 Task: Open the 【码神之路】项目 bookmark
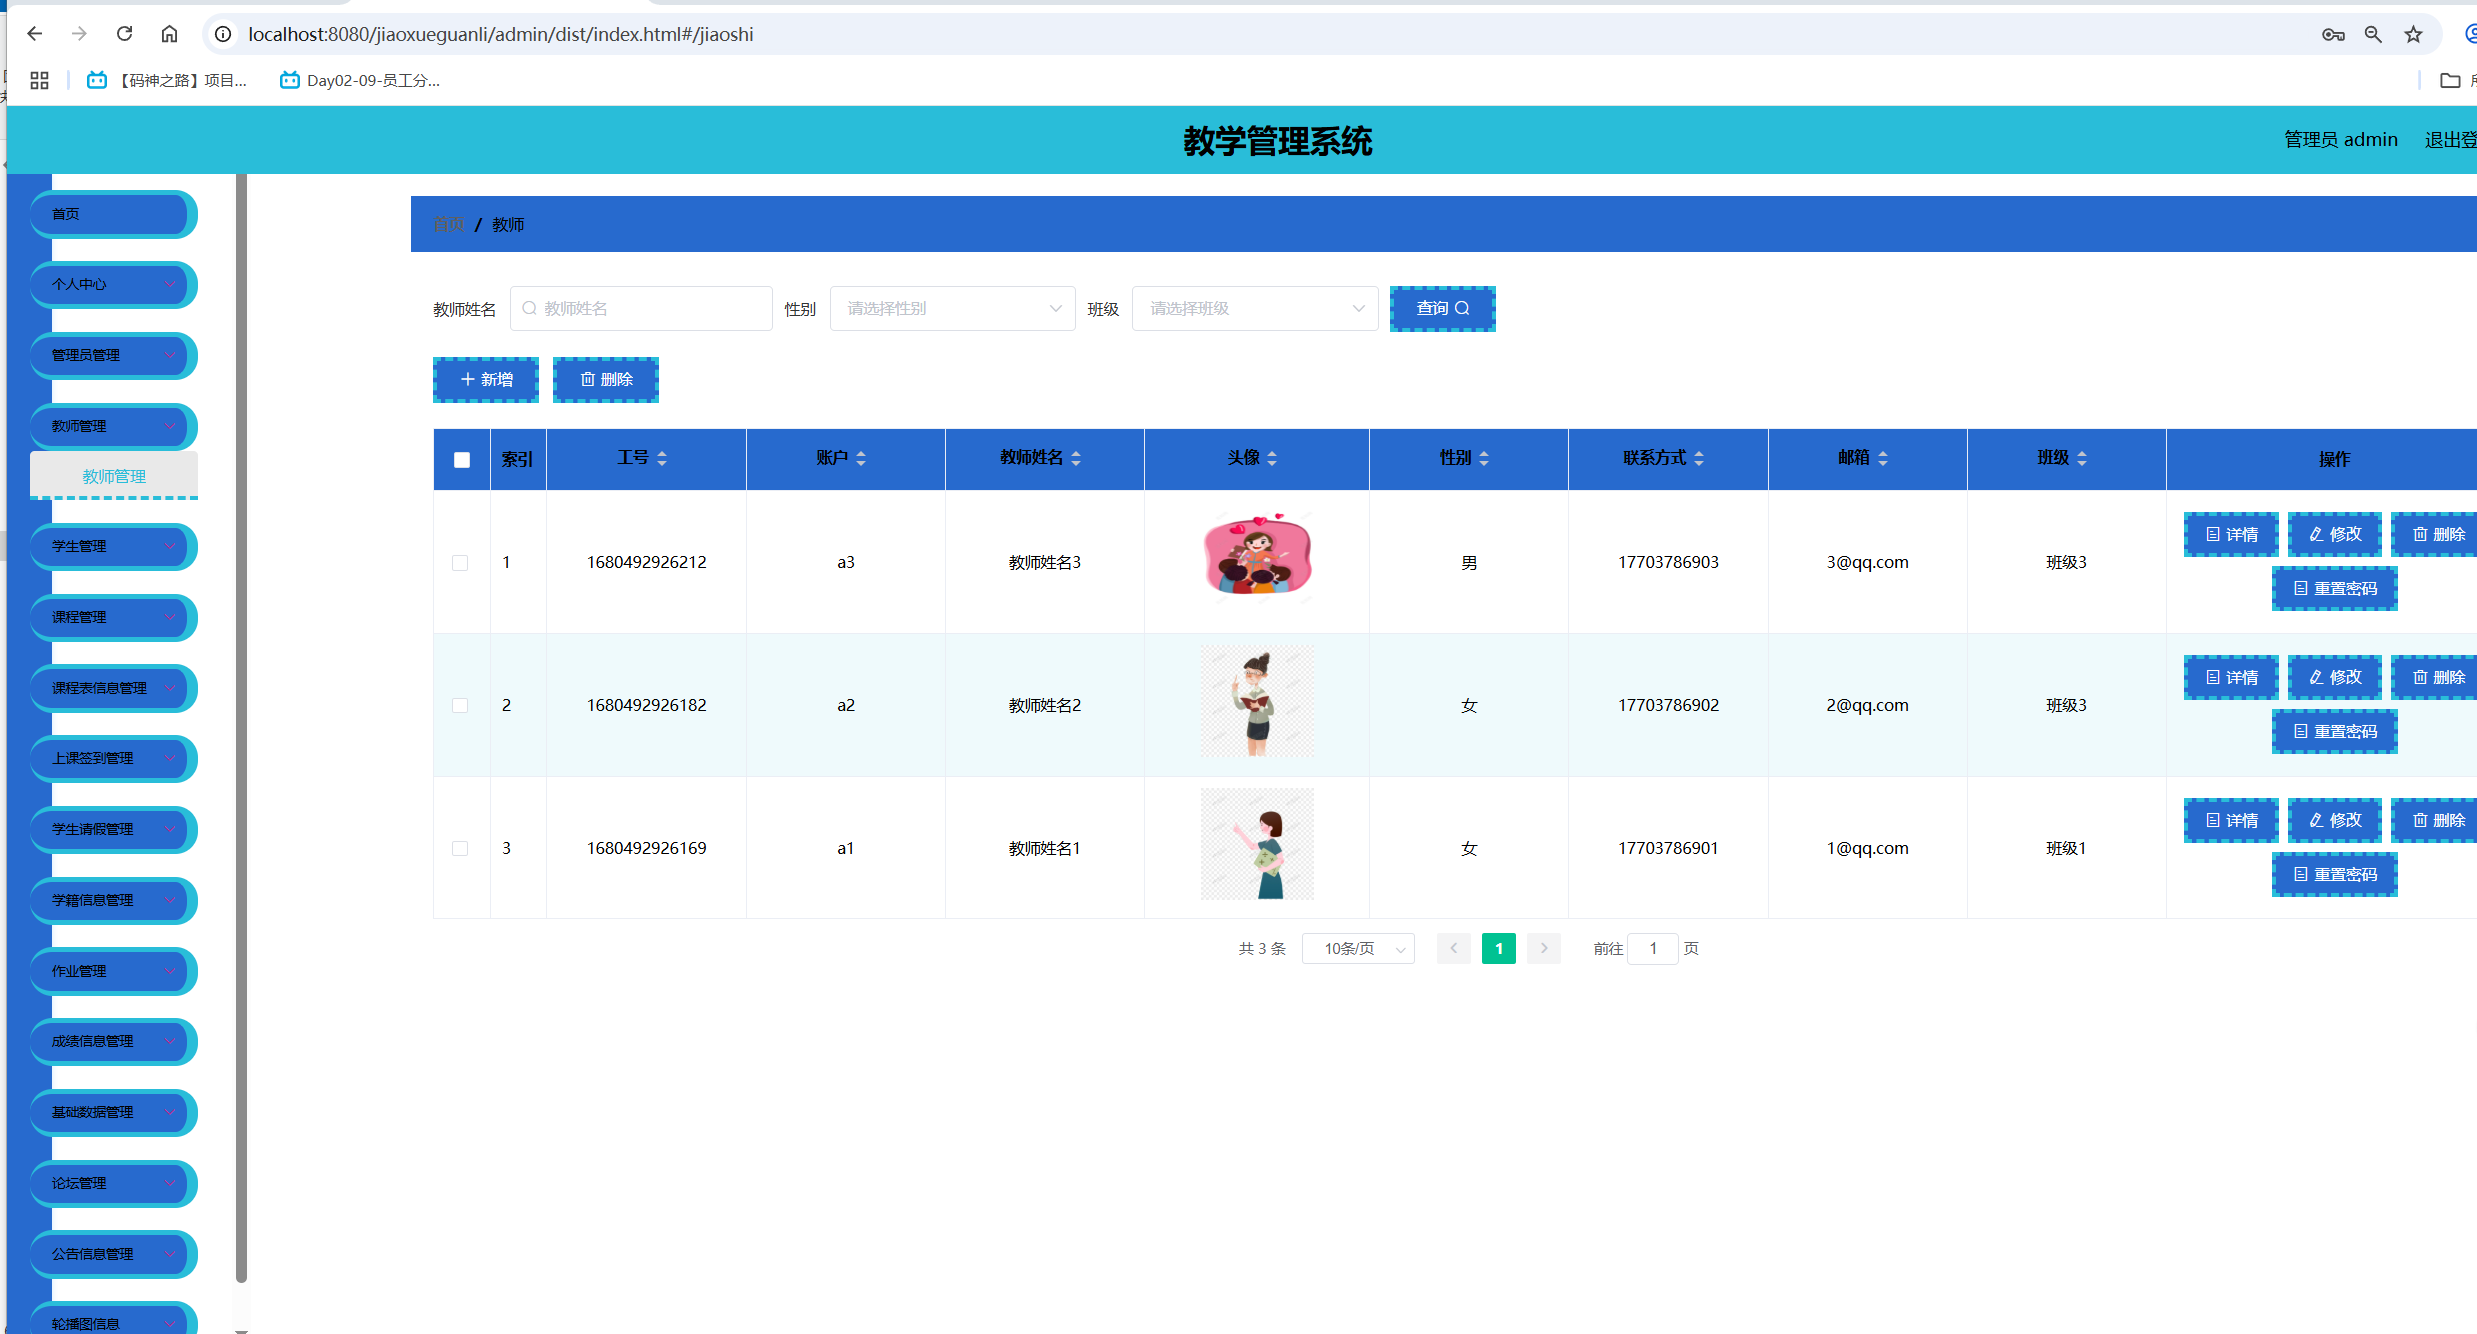click(167, 81)
